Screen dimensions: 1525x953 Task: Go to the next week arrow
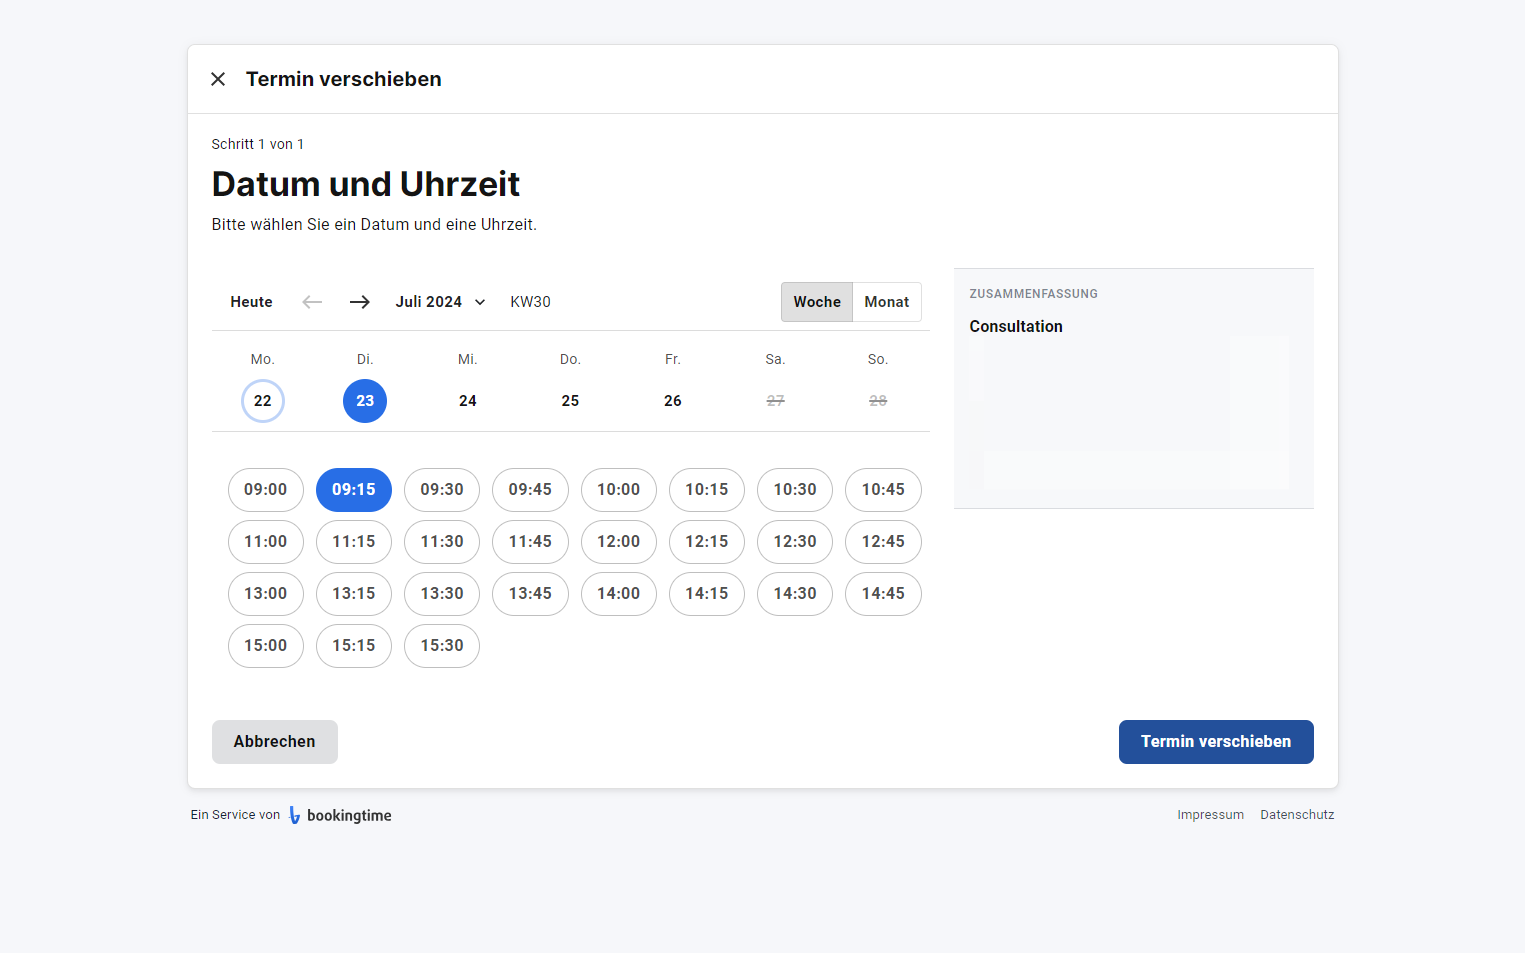click(360, 302)
